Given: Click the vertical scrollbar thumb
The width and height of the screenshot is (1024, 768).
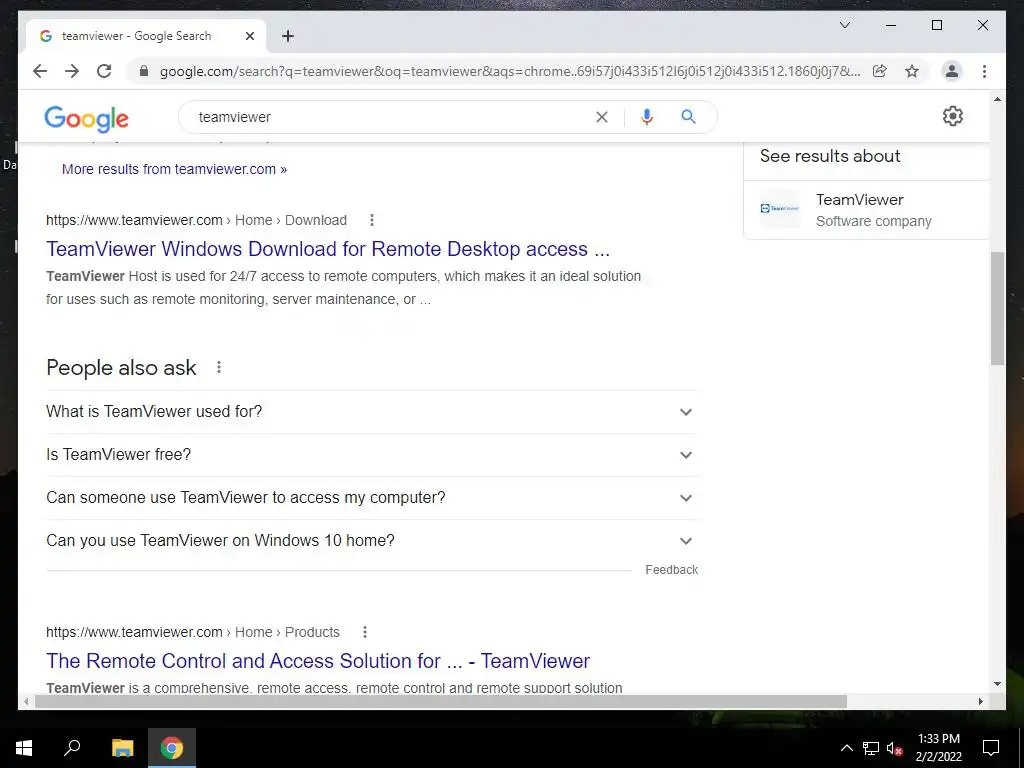Looking at the screenshot, I should tap(997, 308).
